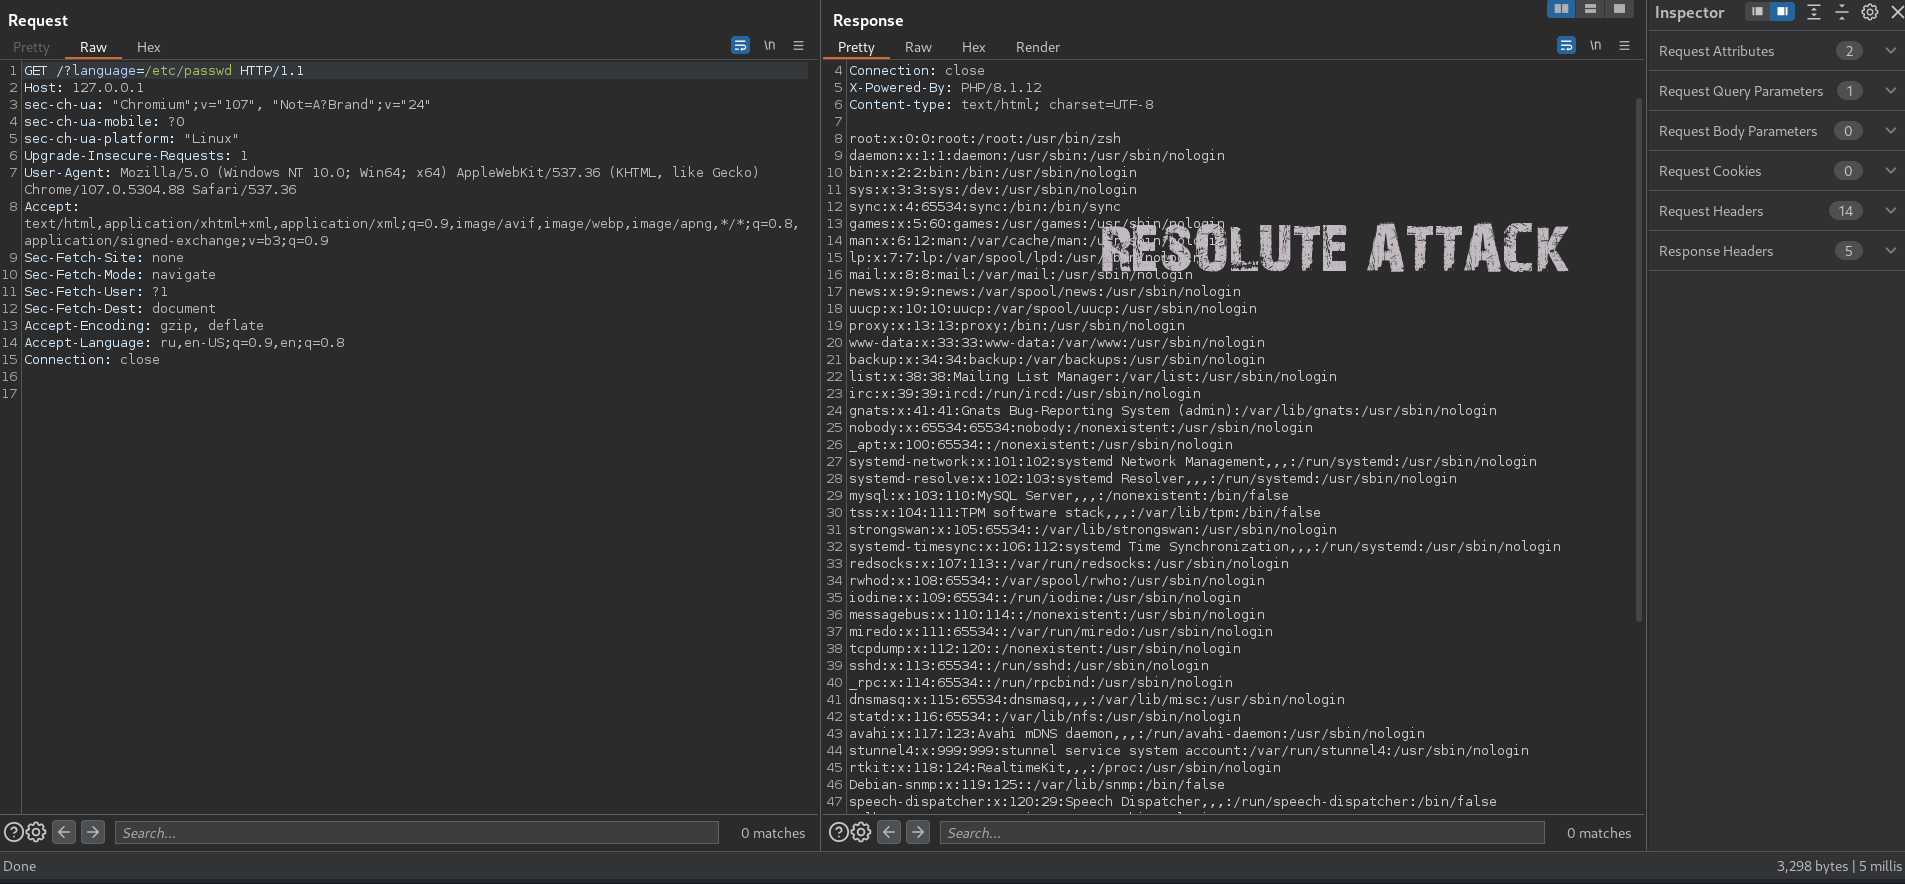This screenshot has width=1905, height=884.
Task: Click the root:x:0:0 passwd entry line
Action: [985, 139]
